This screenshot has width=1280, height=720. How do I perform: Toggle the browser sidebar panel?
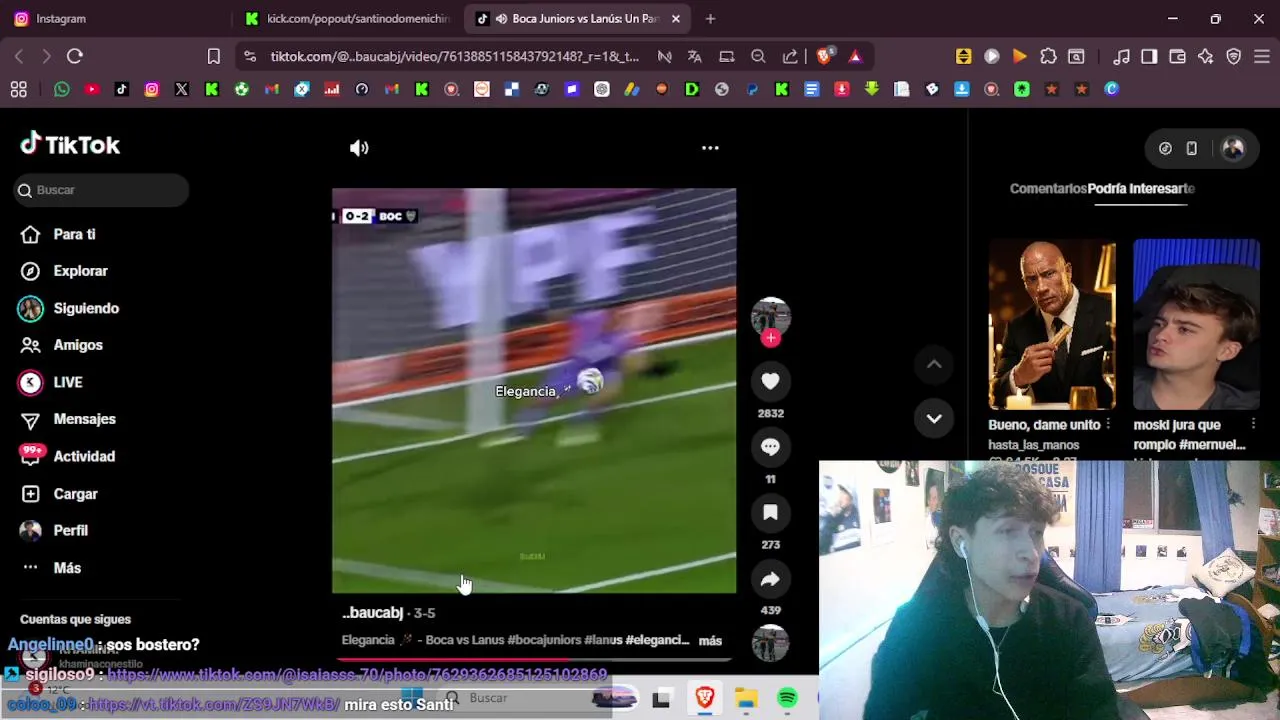[x=1149, y=57]
